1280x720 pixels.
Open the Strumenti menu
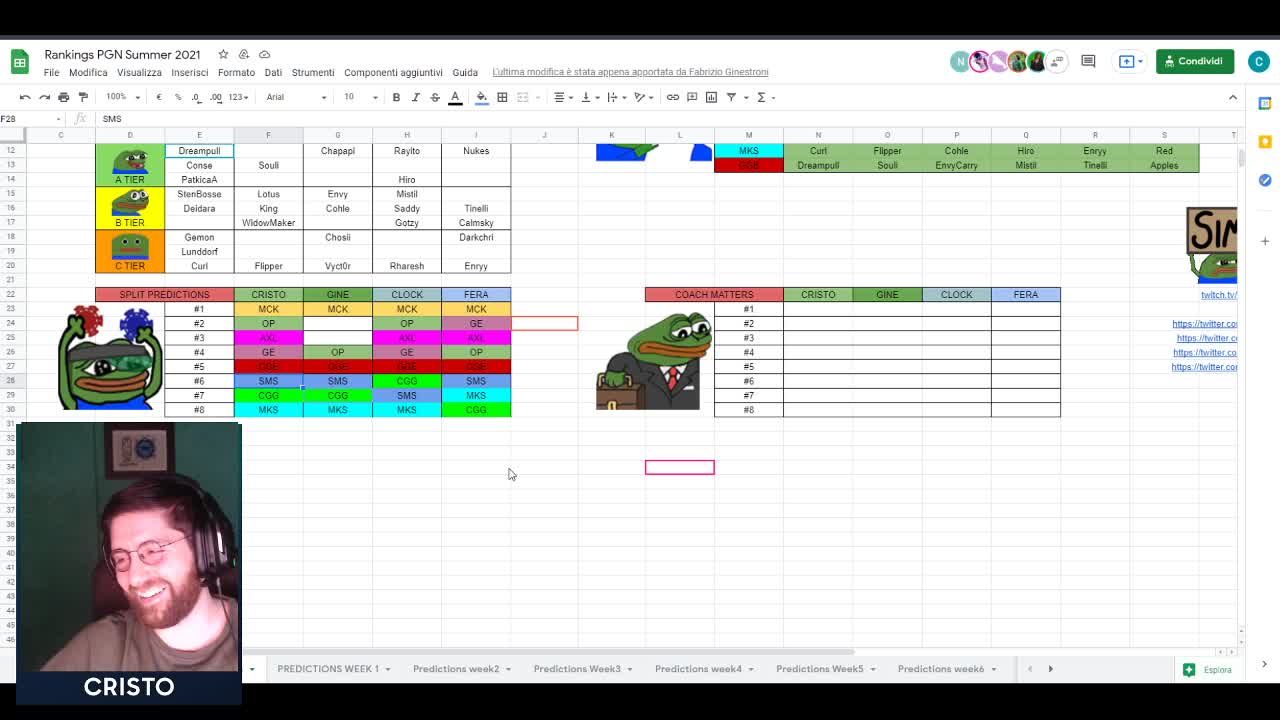(313, 72)
